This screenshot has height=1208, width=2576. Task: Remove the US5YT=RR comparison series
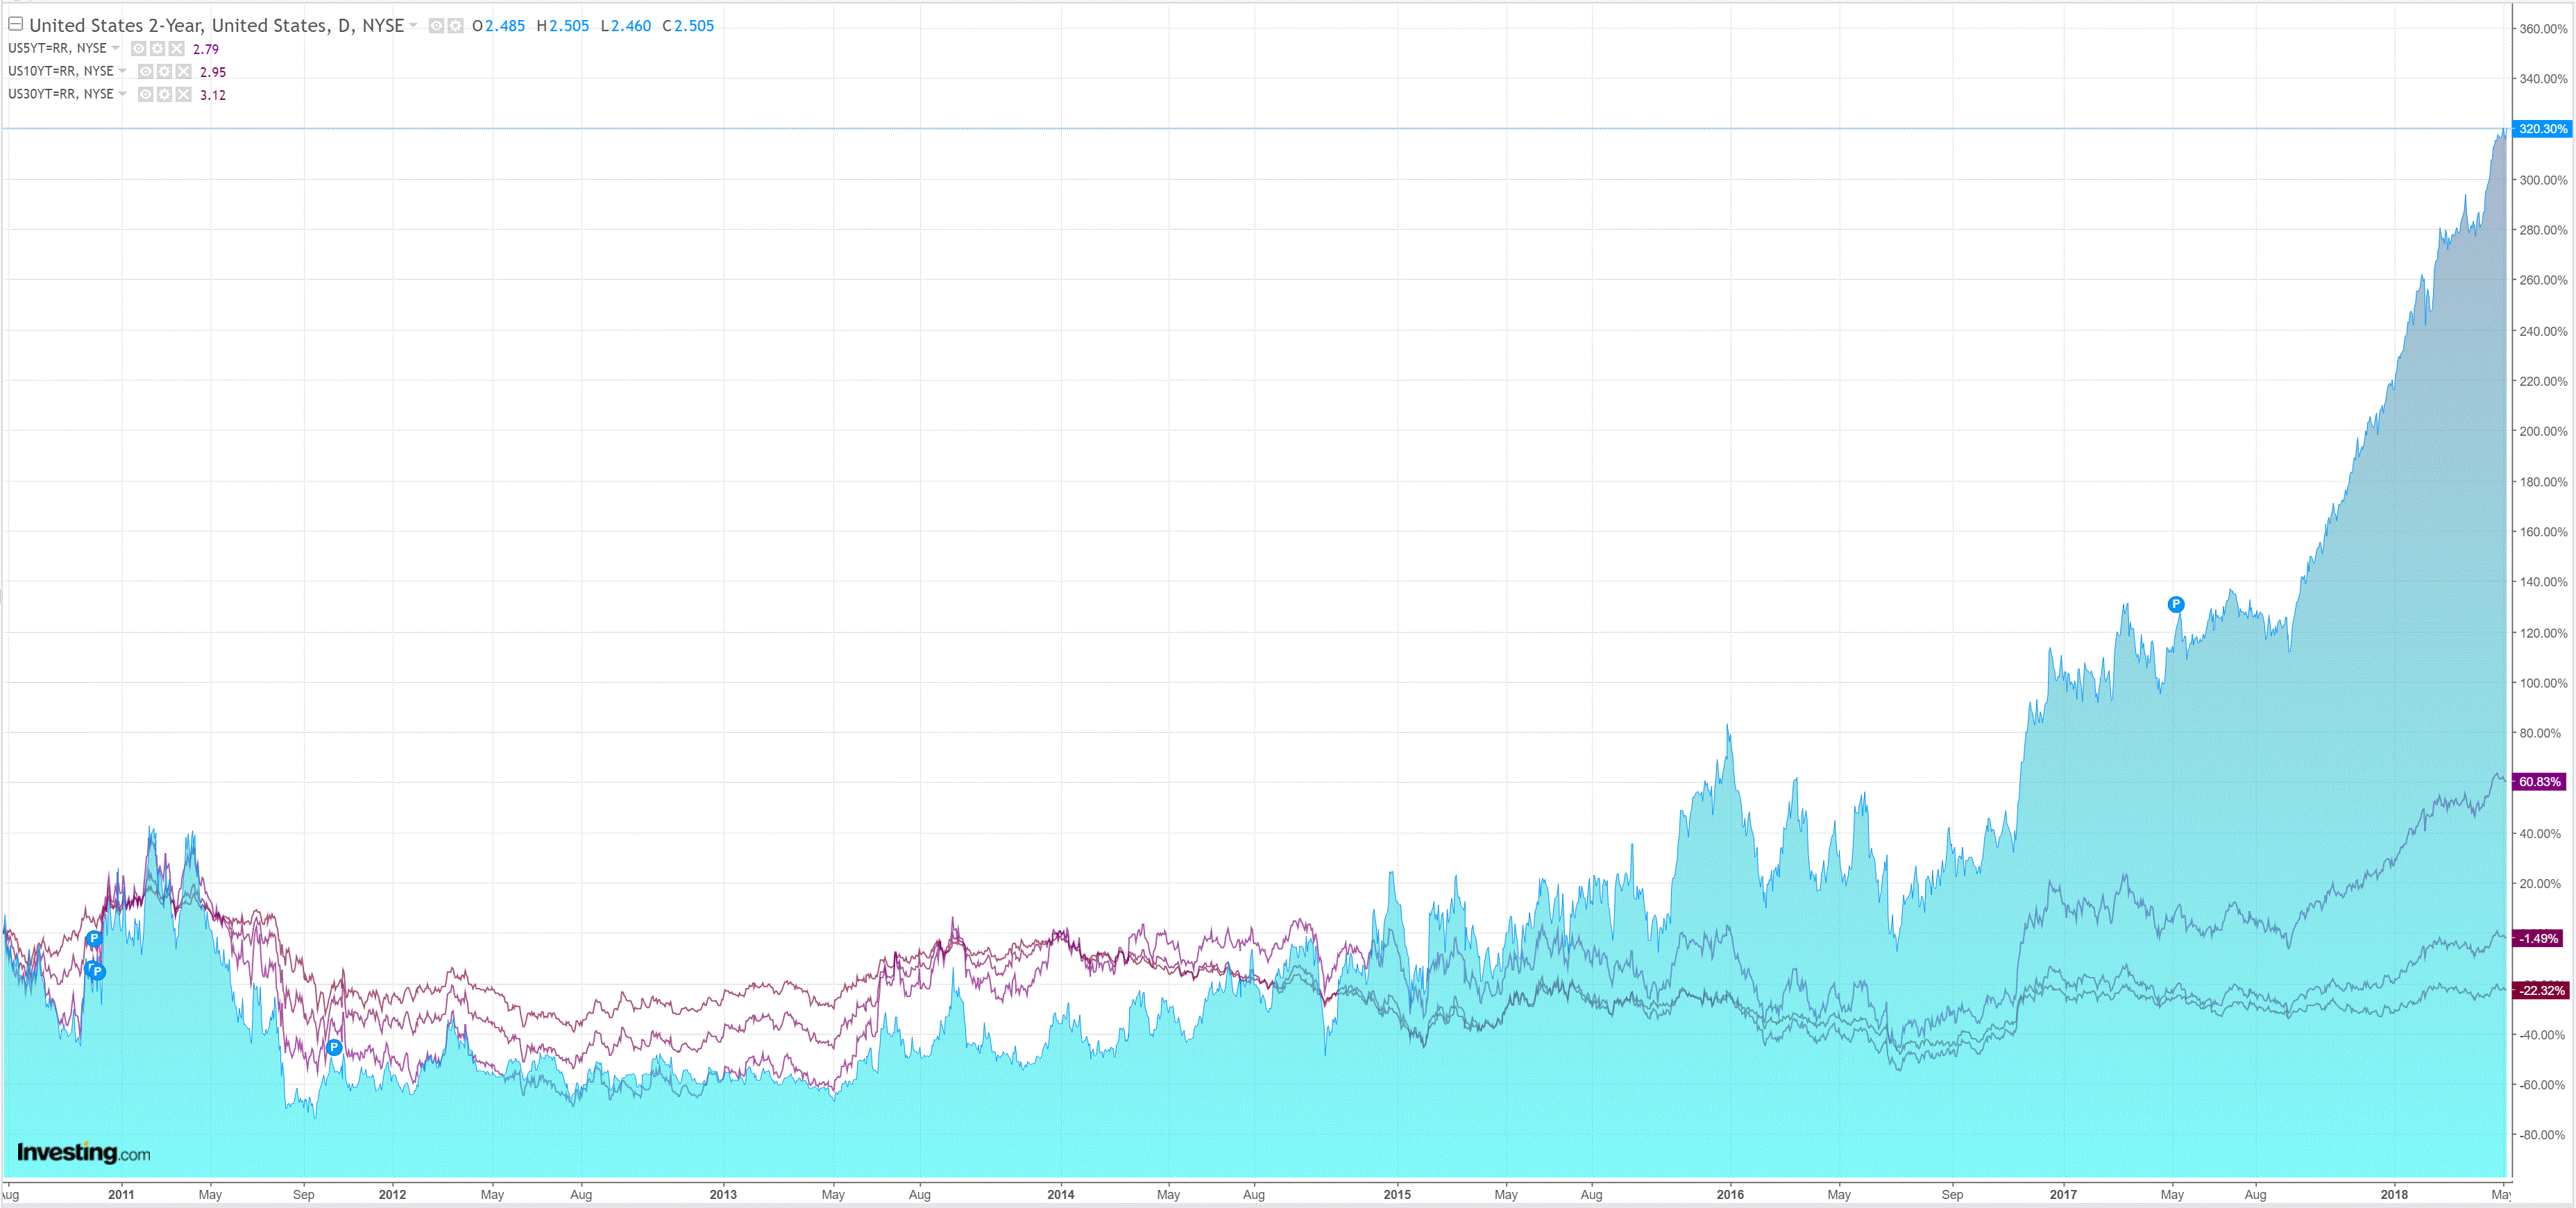point(177,49)
